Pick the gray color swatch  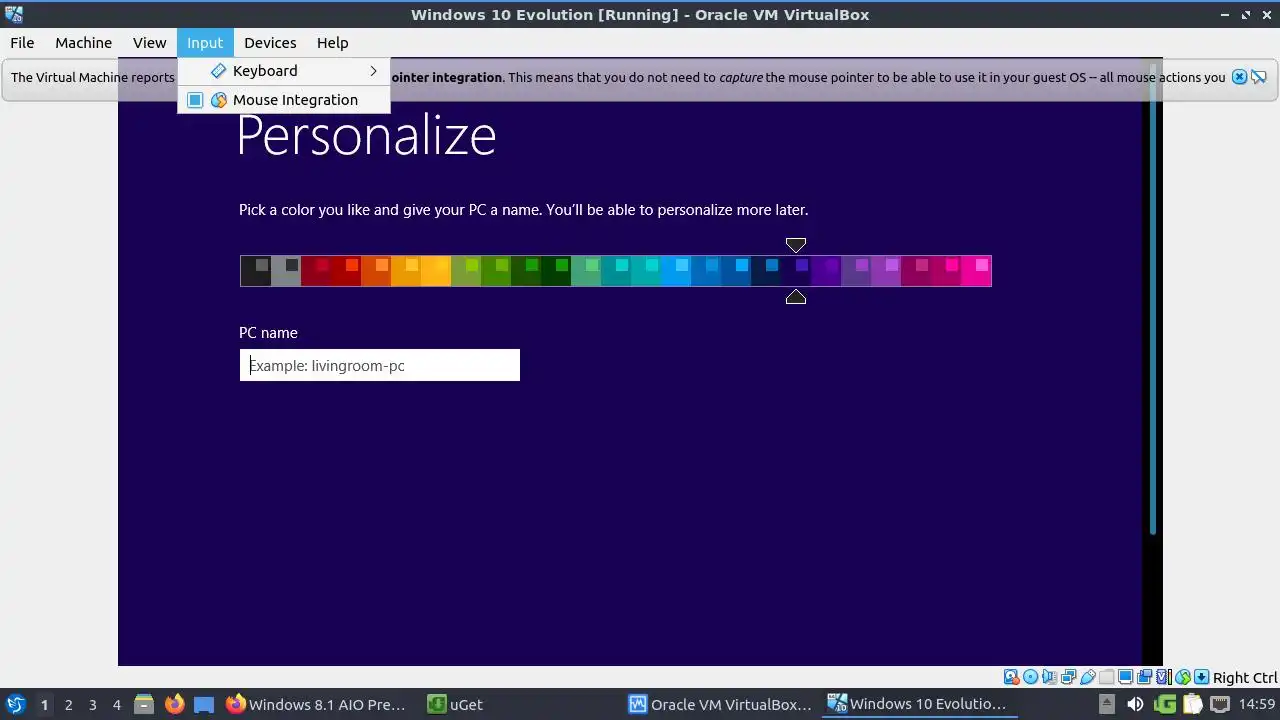tap(285, 271)
